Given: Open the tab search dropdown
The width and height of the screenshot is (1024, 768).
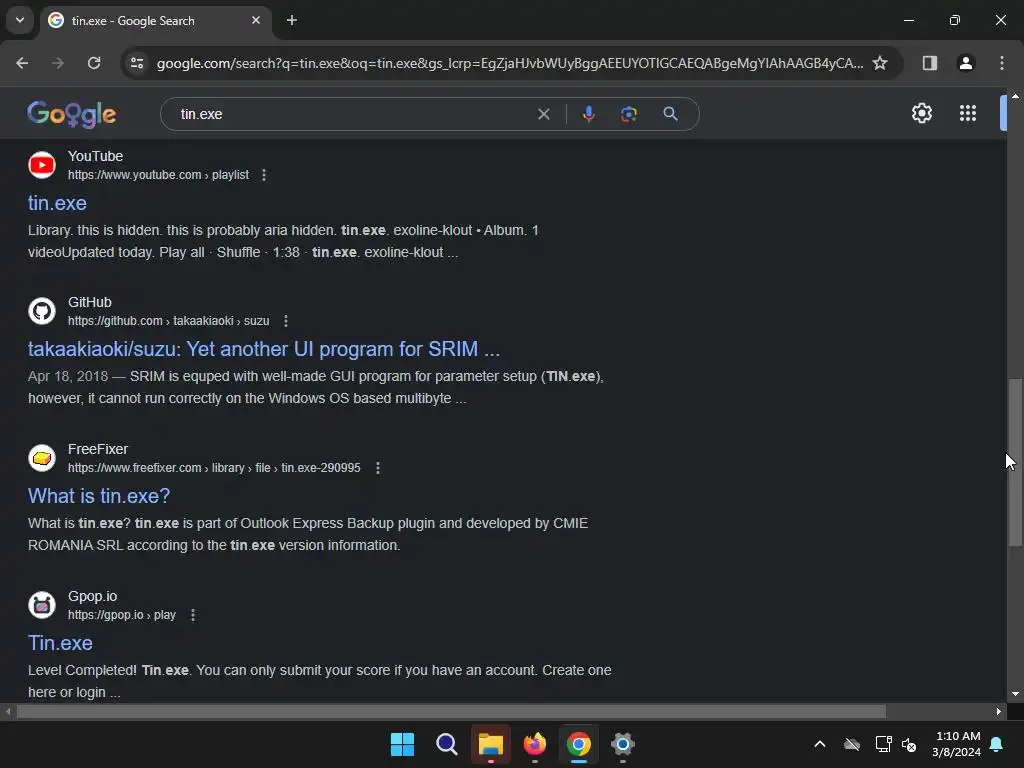Looking at the screenshot, I should point(20,20).
